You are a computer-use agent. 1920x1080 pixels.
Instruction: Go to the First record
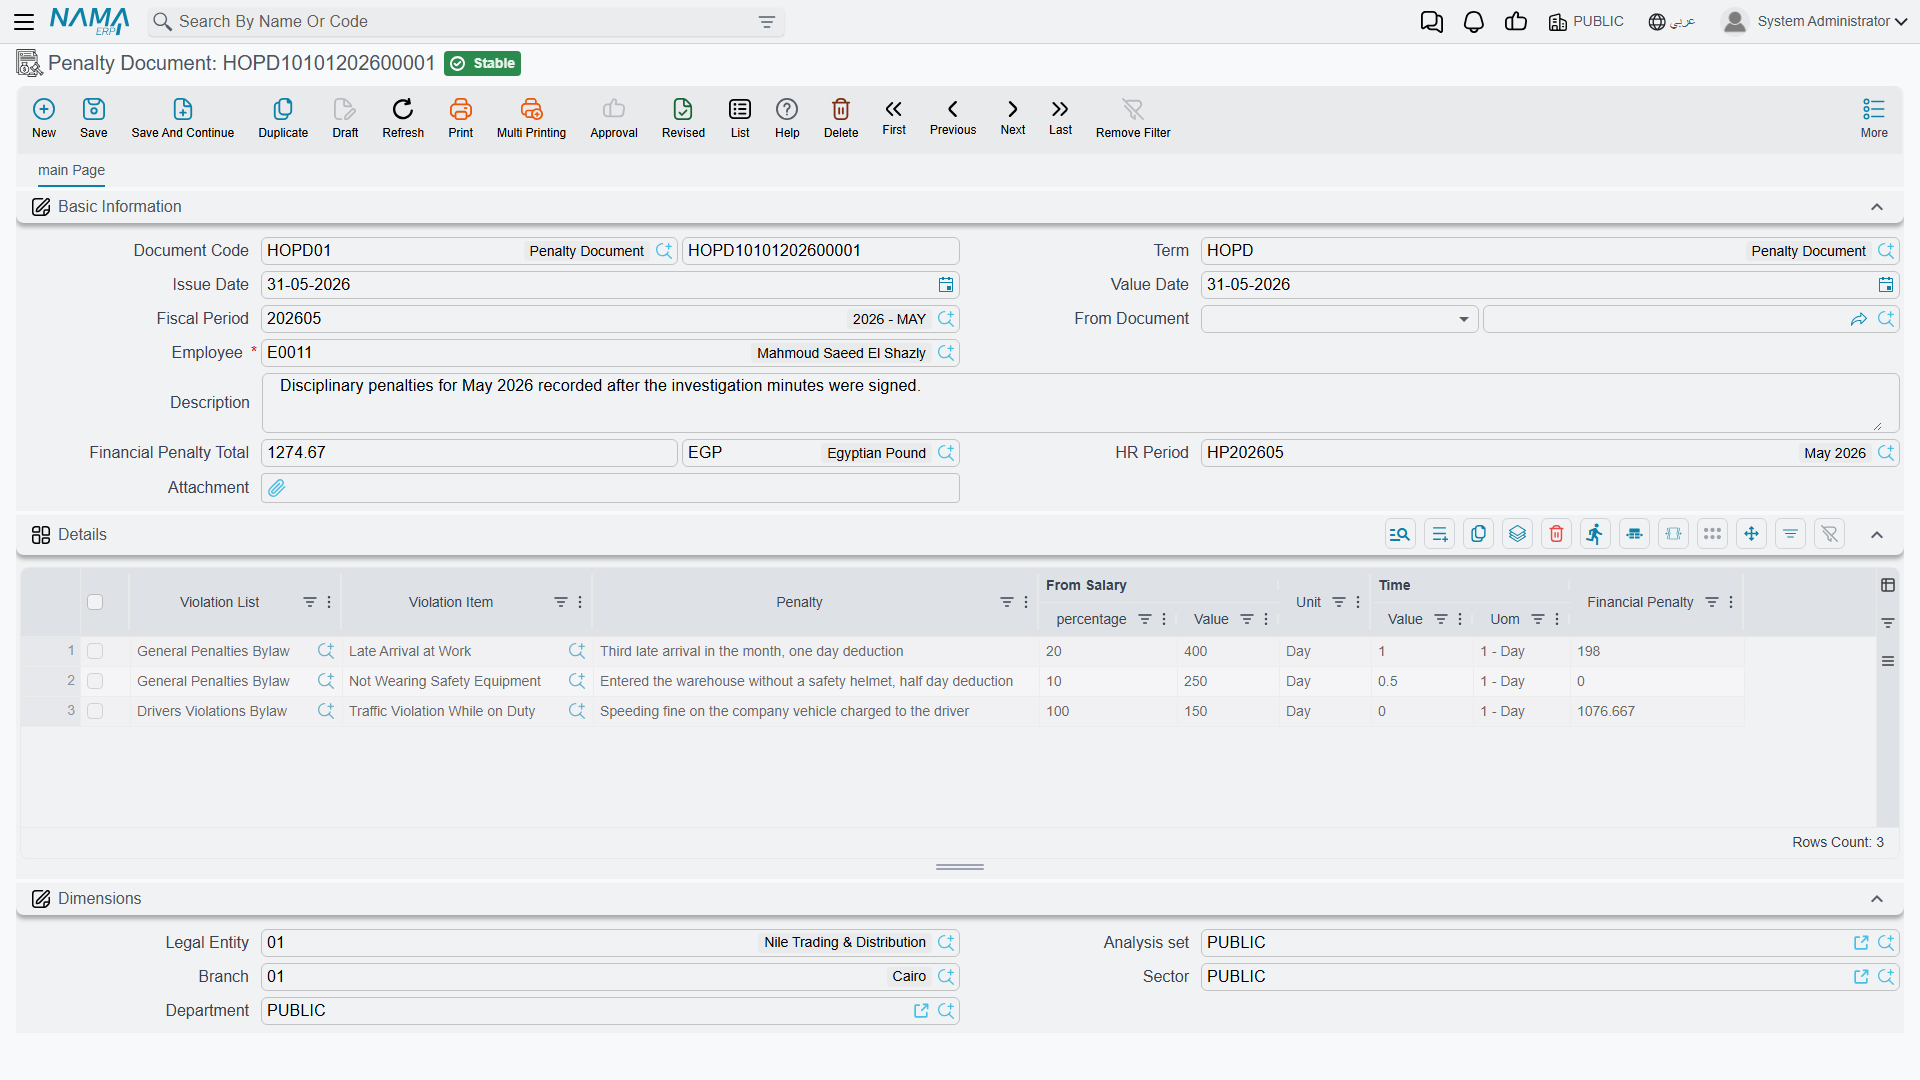pyautogui.click(x=894, y=116)
